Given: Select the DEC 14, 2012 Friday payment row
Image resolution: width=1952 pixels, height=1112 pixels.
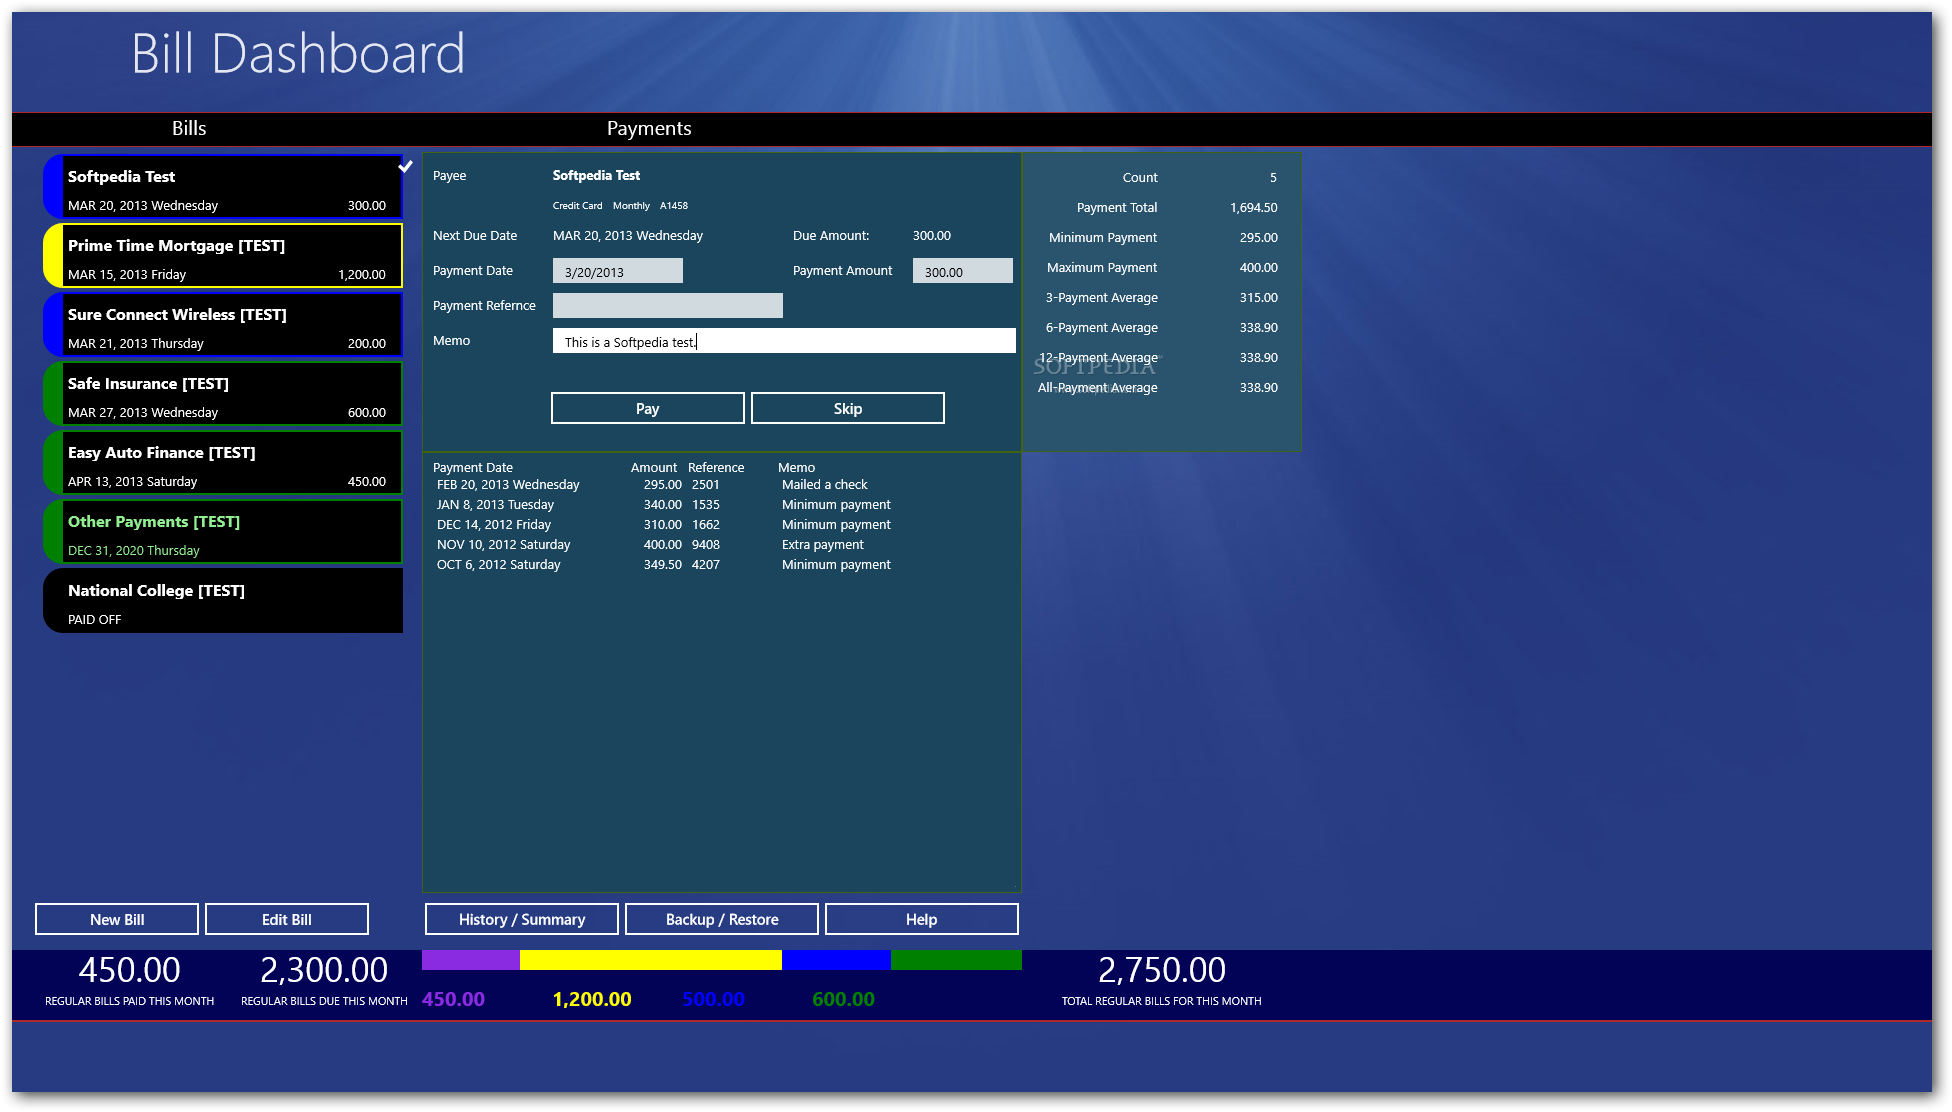Looking at the screenshot, I should [720, 525].
